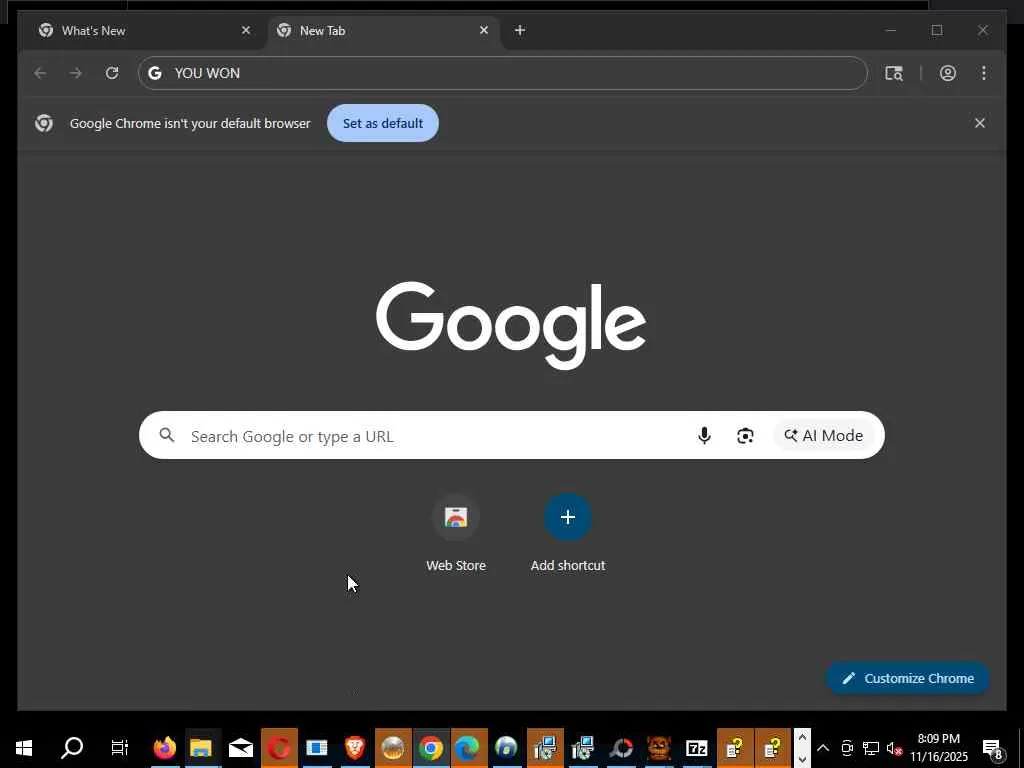Open the 7-Zip taskbar icon

(x=697, y=748)
